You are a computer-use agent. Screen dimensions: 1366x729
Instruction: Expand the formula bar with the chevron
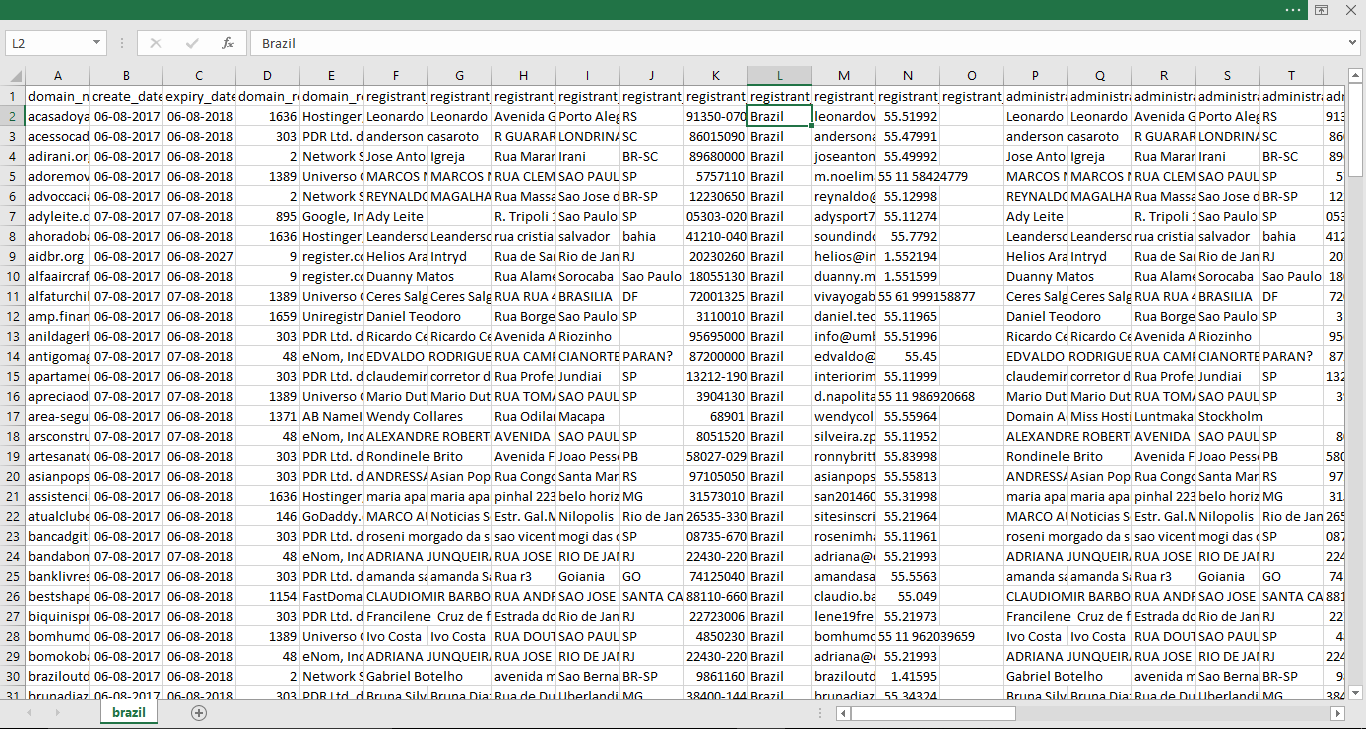1351,43
